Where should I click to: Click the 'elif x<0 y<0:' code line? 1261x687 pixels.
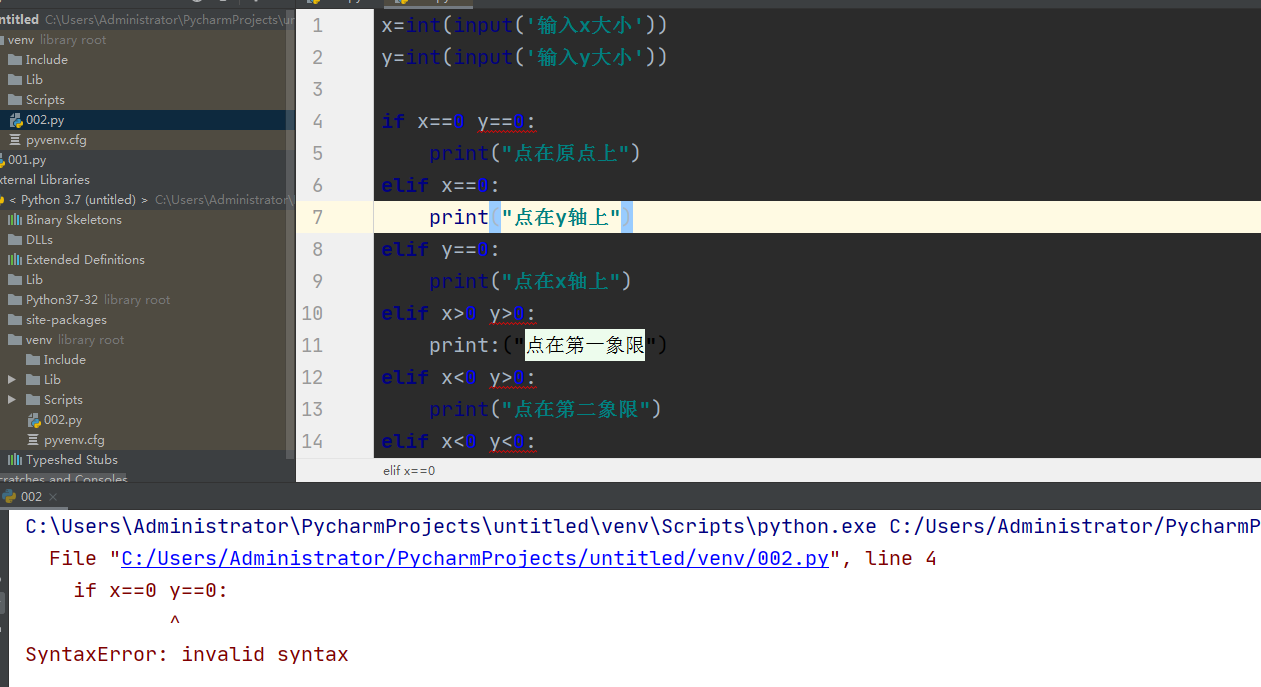click(459, 441)
